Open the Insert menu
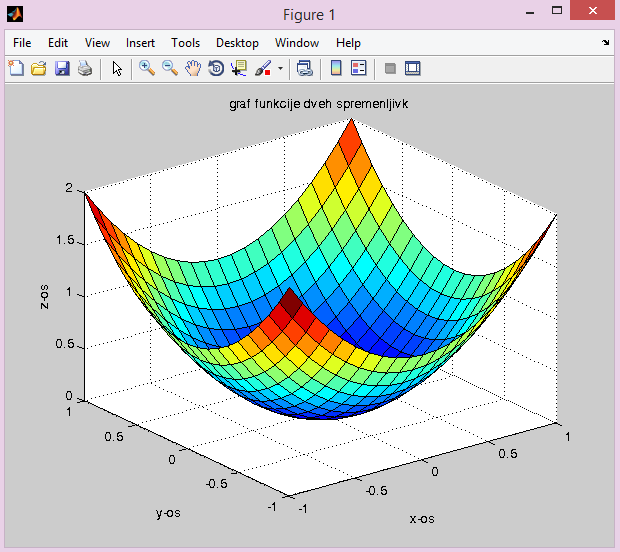620x552 pixels. point(140,43)
